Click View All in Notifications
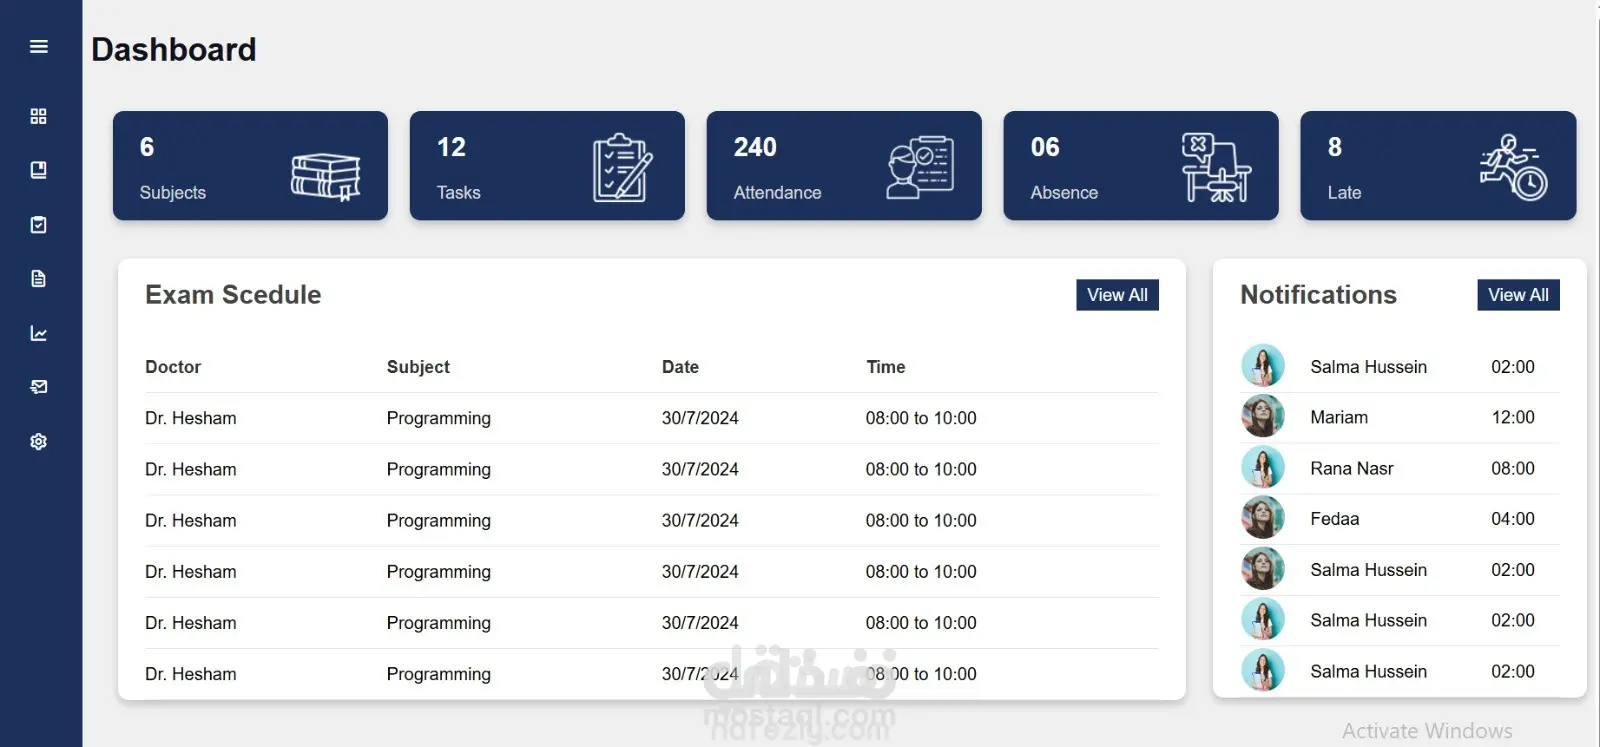The width and height of the screenshot is (1600, 747). click(1518, 295)
